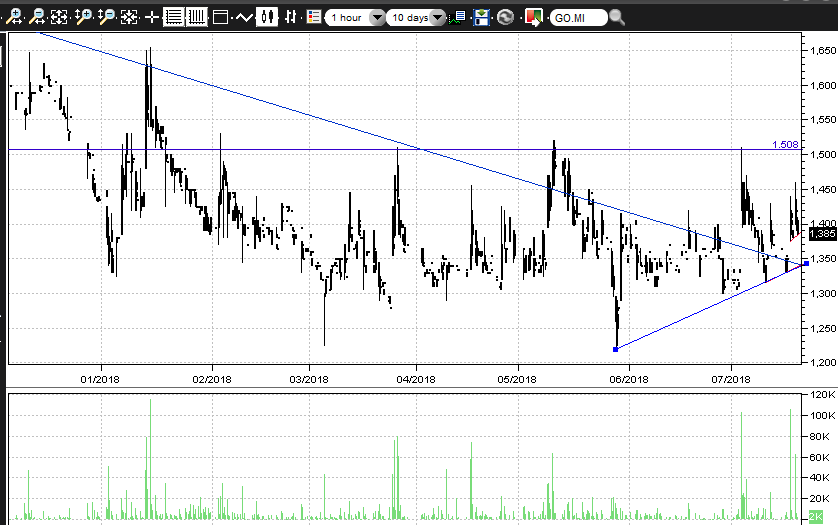Open the chart legend settings icon

[314, 17]
